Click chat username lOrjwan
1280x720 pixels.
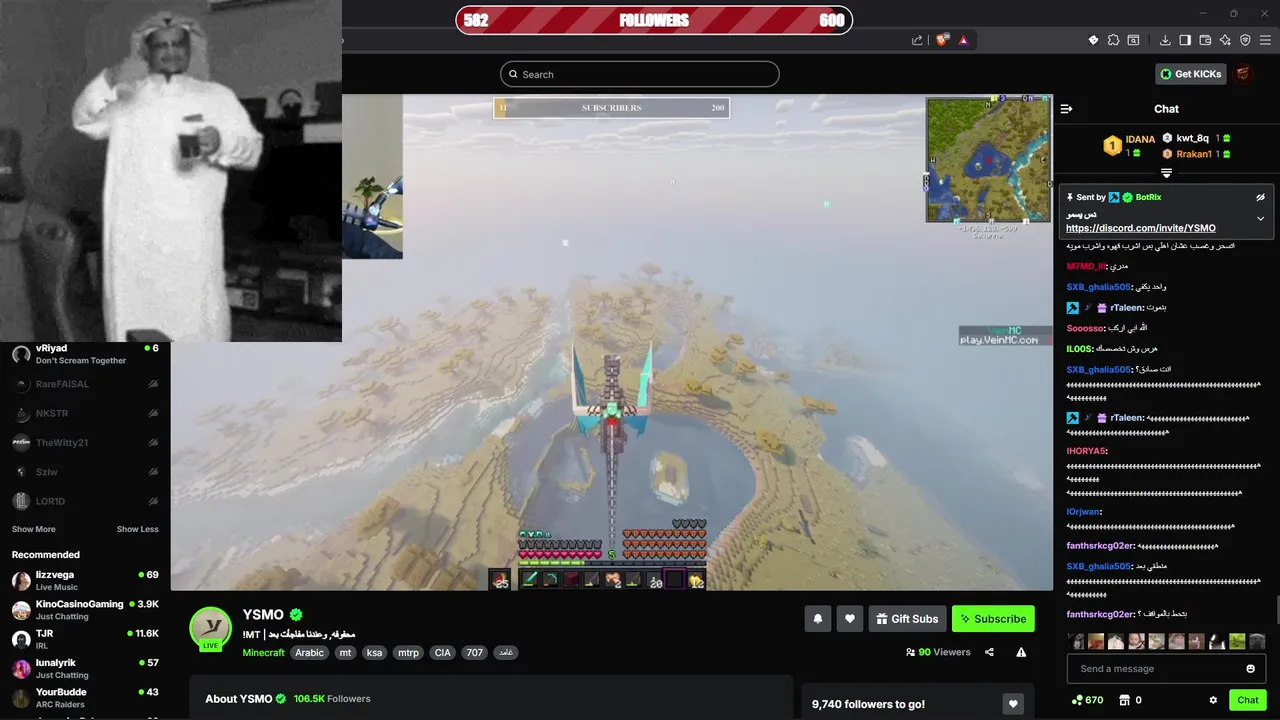click(1083, 512)
